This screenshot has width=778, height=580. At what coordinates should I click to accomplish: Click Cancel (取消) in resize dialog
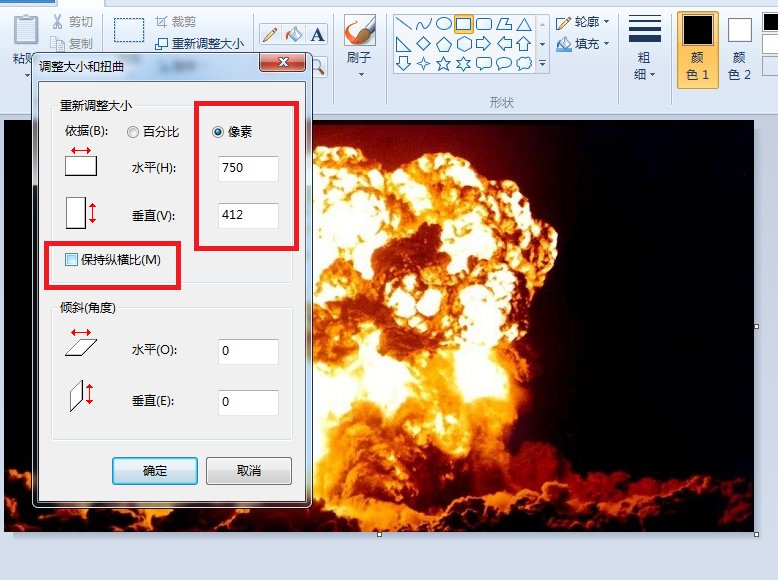[x=249, y=471]
